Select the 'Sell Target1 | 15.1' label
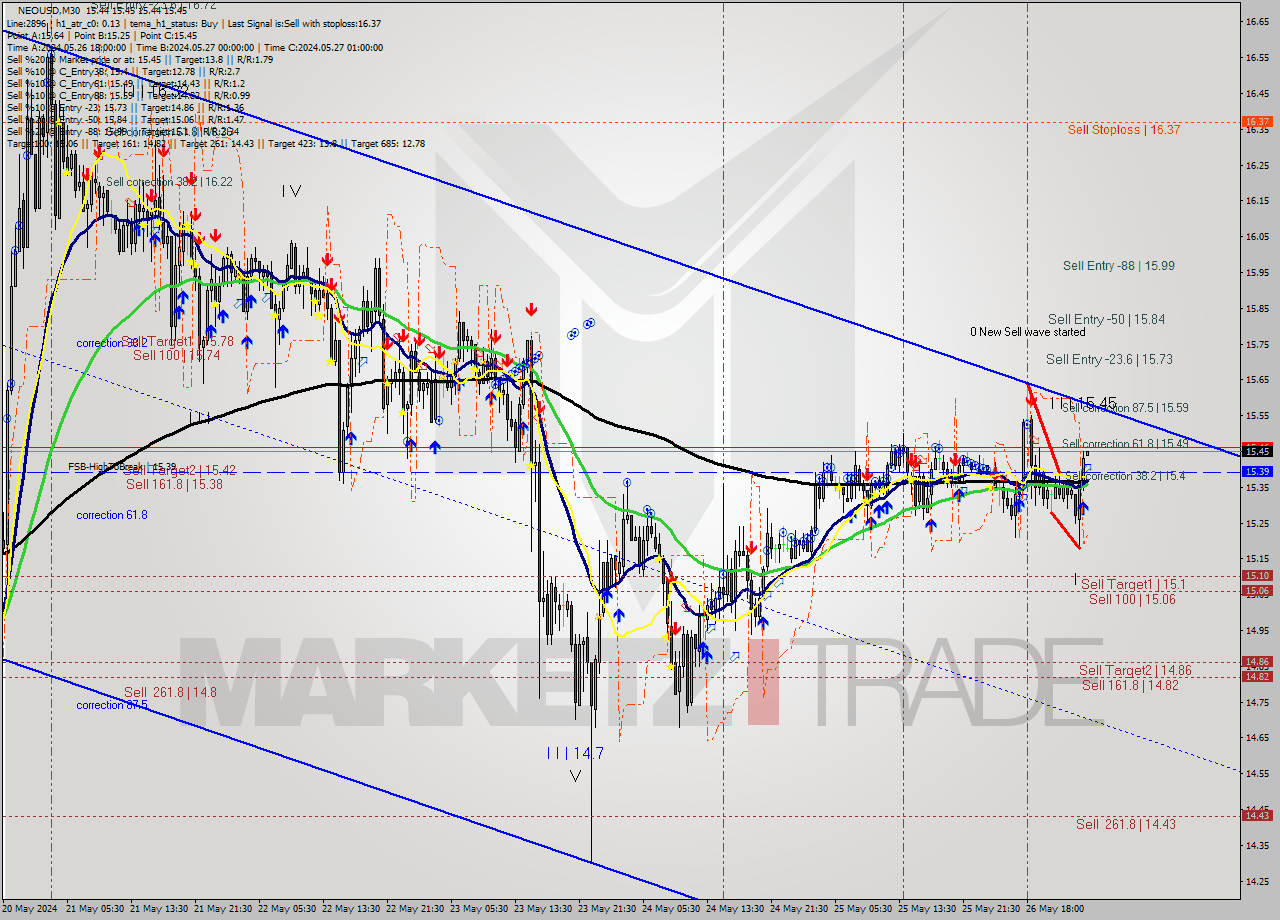This screenshot has height=920, width=1280. [1133, 584]
